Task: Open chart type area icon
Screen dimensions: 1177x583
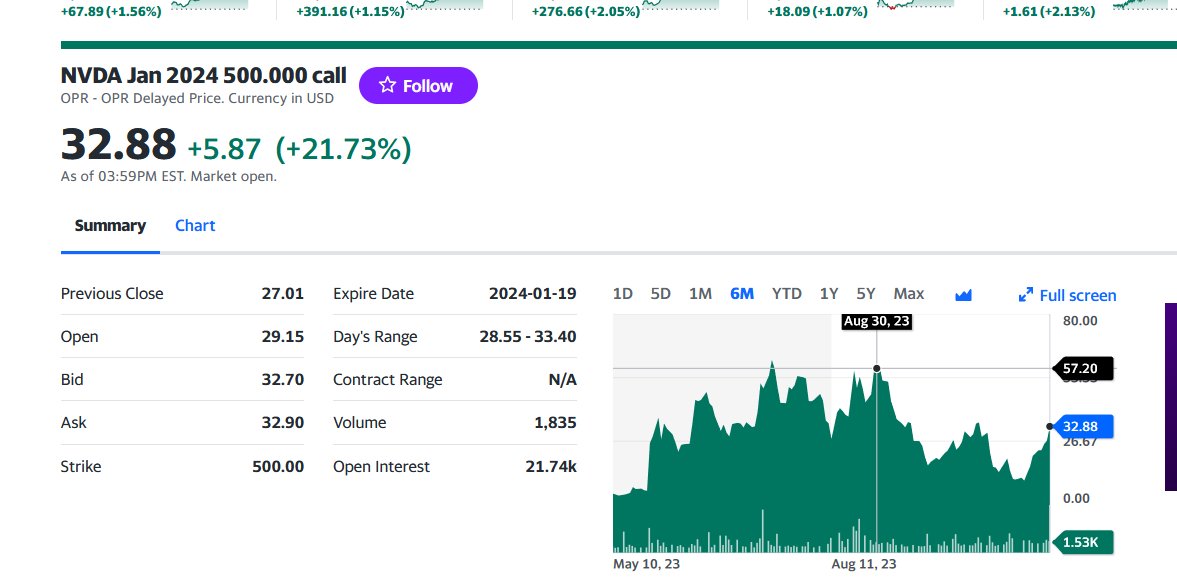Action: (x=963, y=295)
